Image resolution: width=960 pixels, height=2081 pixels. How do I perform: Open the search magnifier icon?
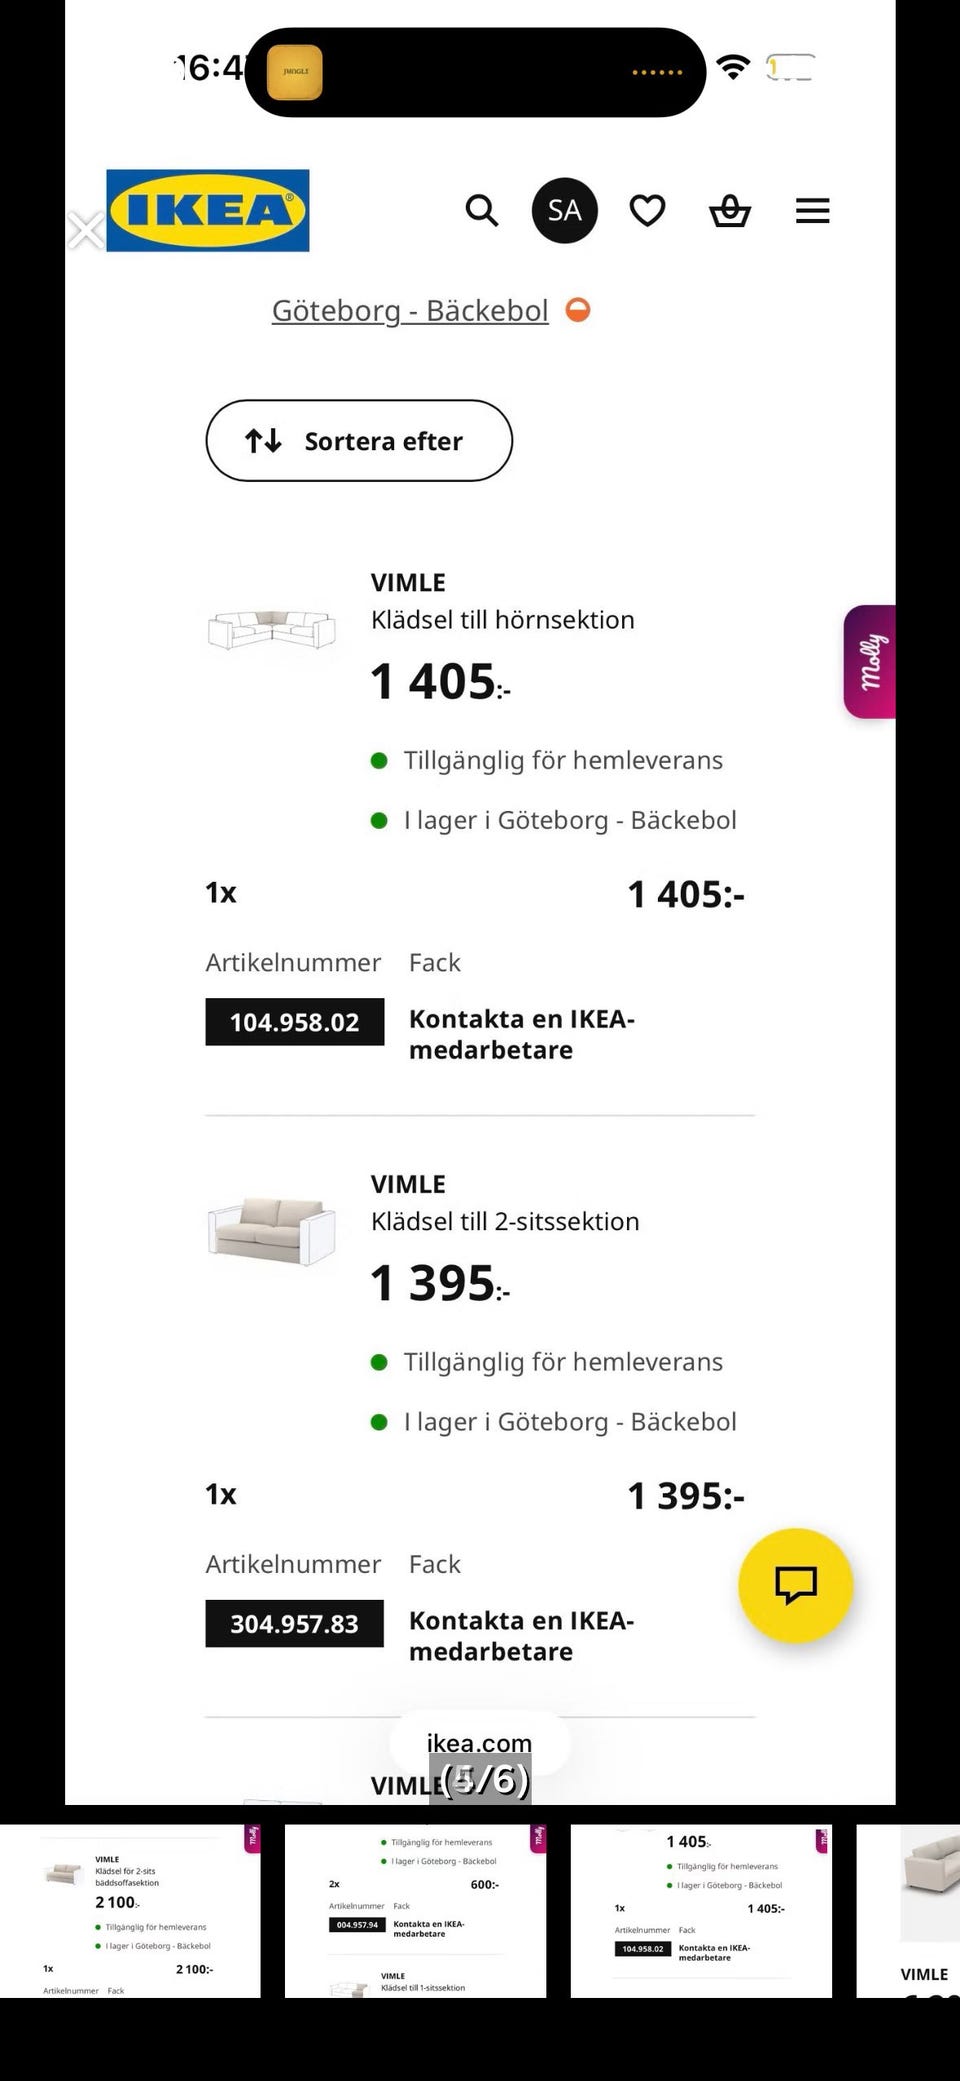(482, 211)
